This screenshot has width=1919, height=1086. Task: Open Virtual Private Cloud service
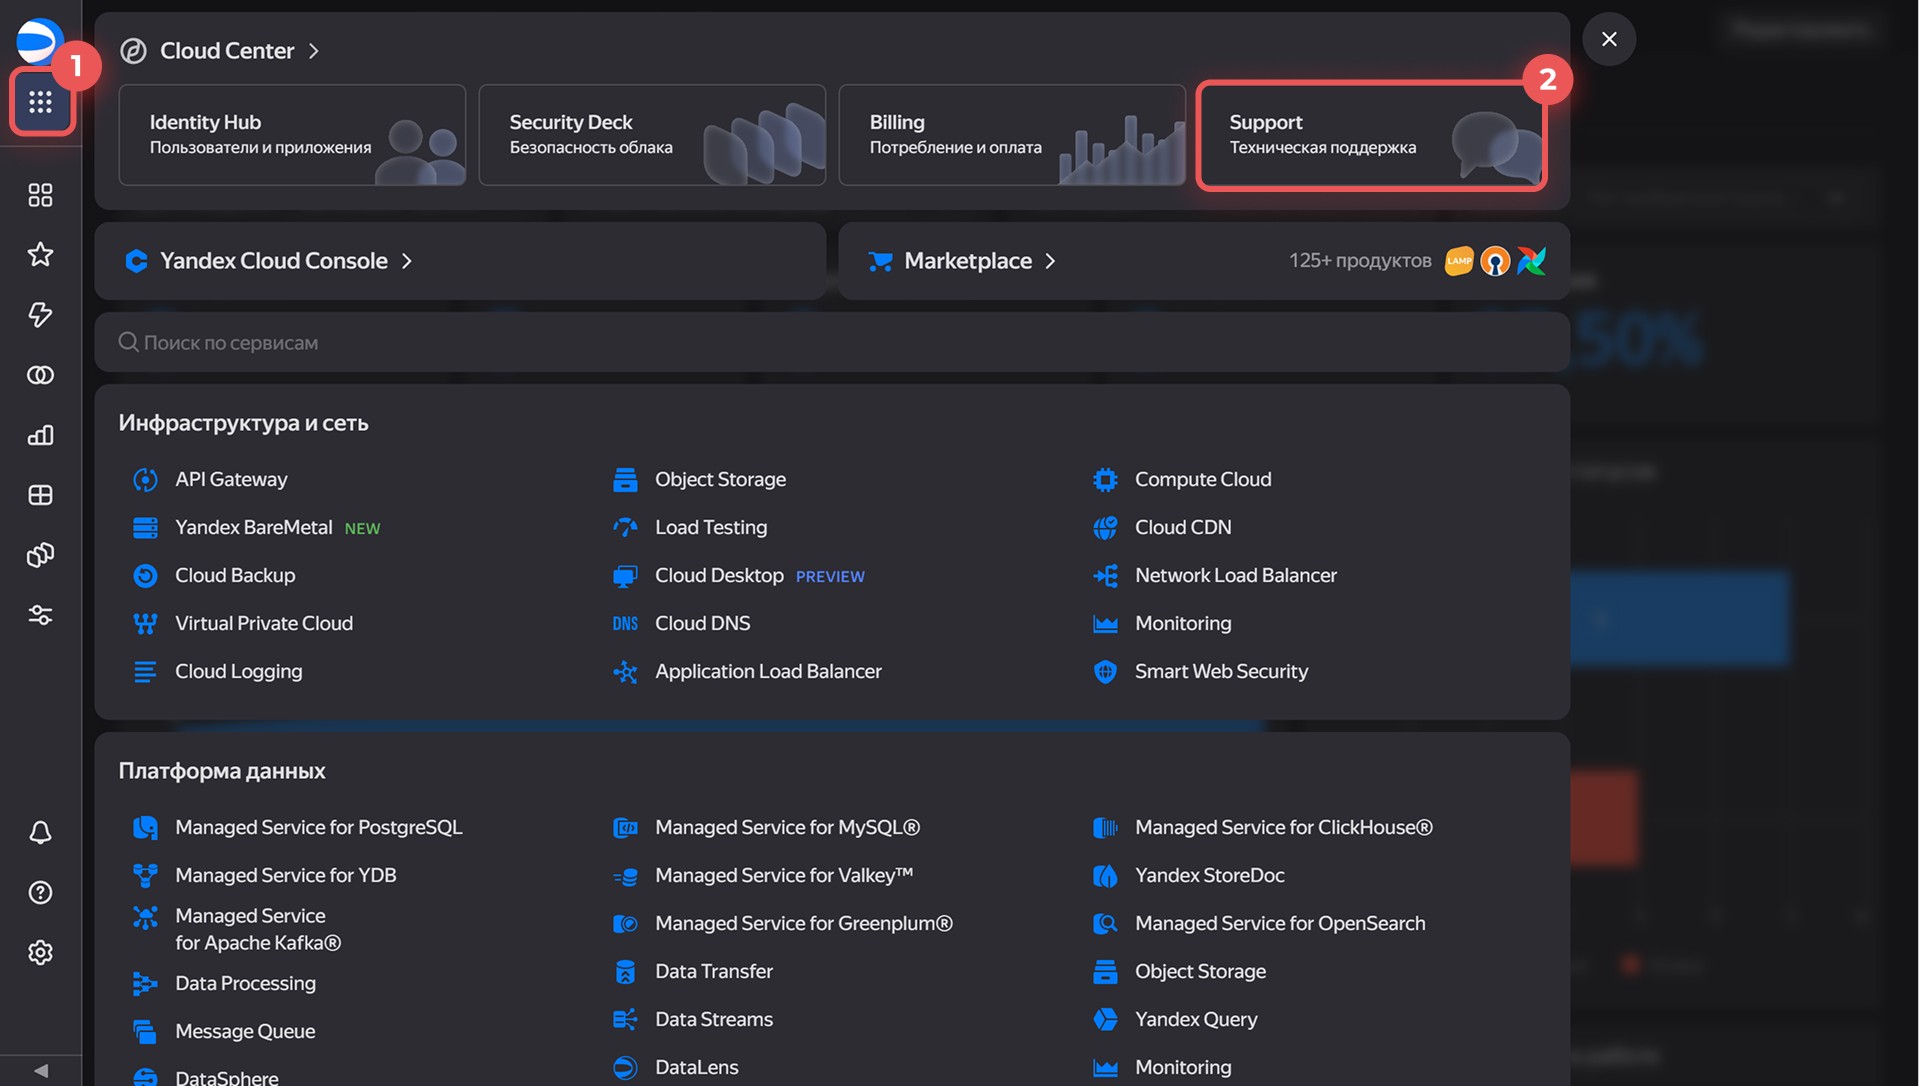264,623
